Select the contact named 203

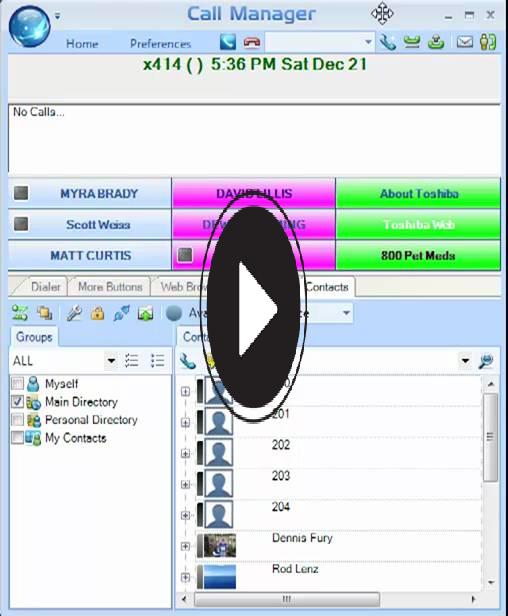(x=281, y=476)
